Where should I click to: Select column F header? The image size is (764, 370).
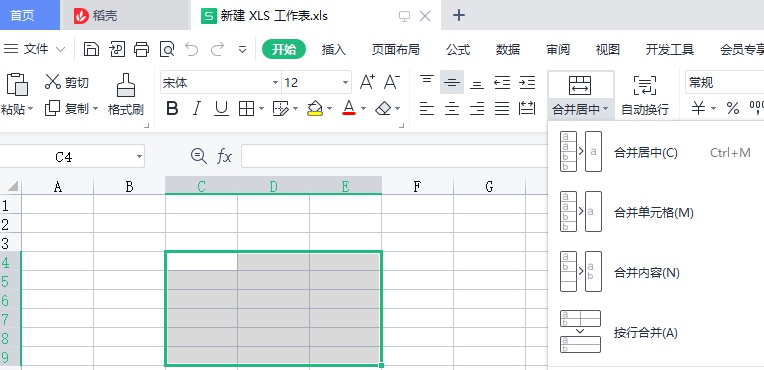pyautogui.click(x=417, y=186)
